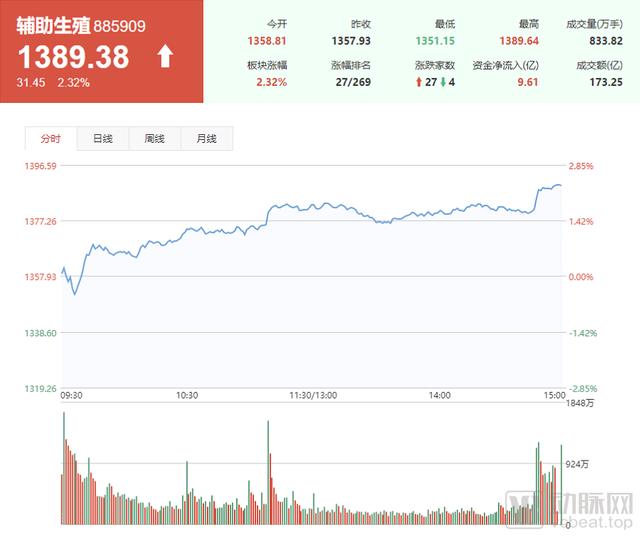Click the red rising-count arrow near 27
Screen dimensions: 640x537
[x=418, y=82]
